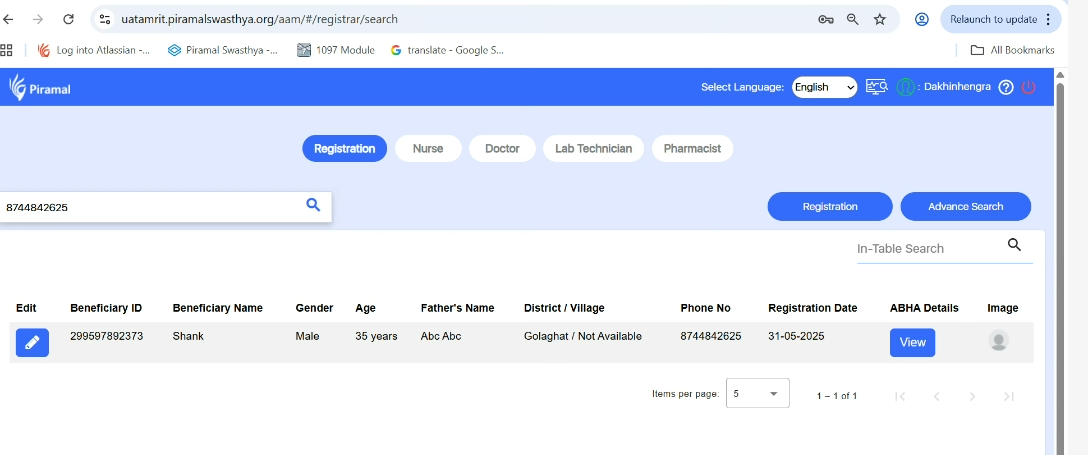Viewport: 1088px width, 455px height.
Task: Expand the Select Language dropdown
Action: coord(824,87)
